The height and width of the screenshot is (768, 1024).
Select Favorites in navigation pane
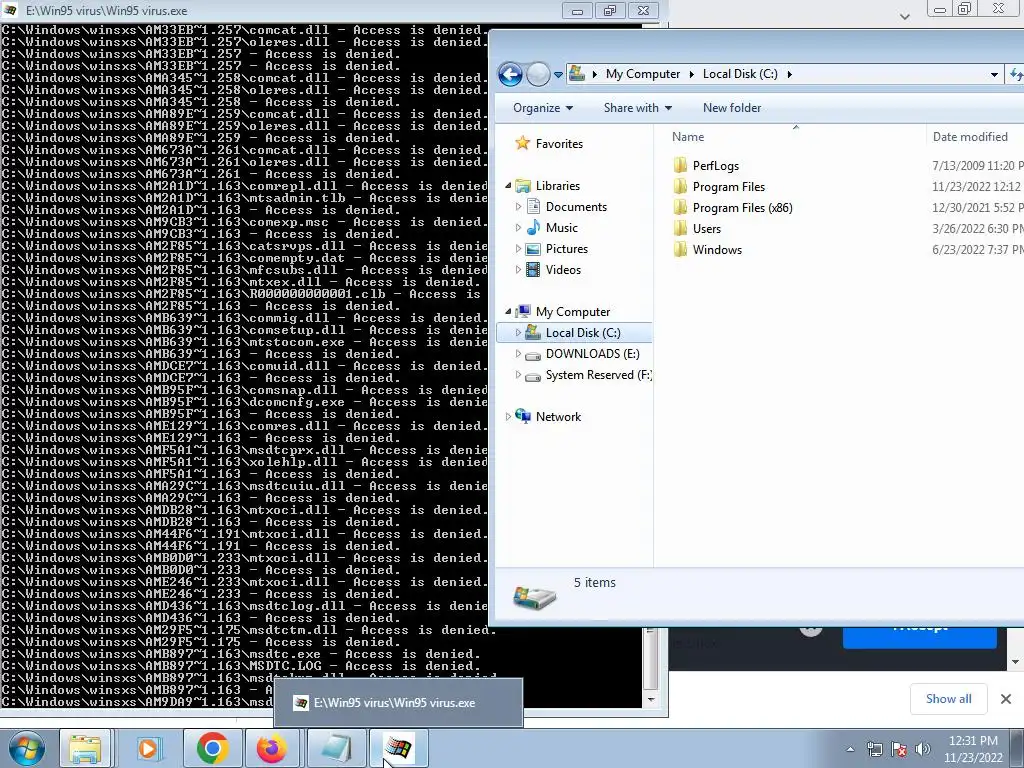559,144
